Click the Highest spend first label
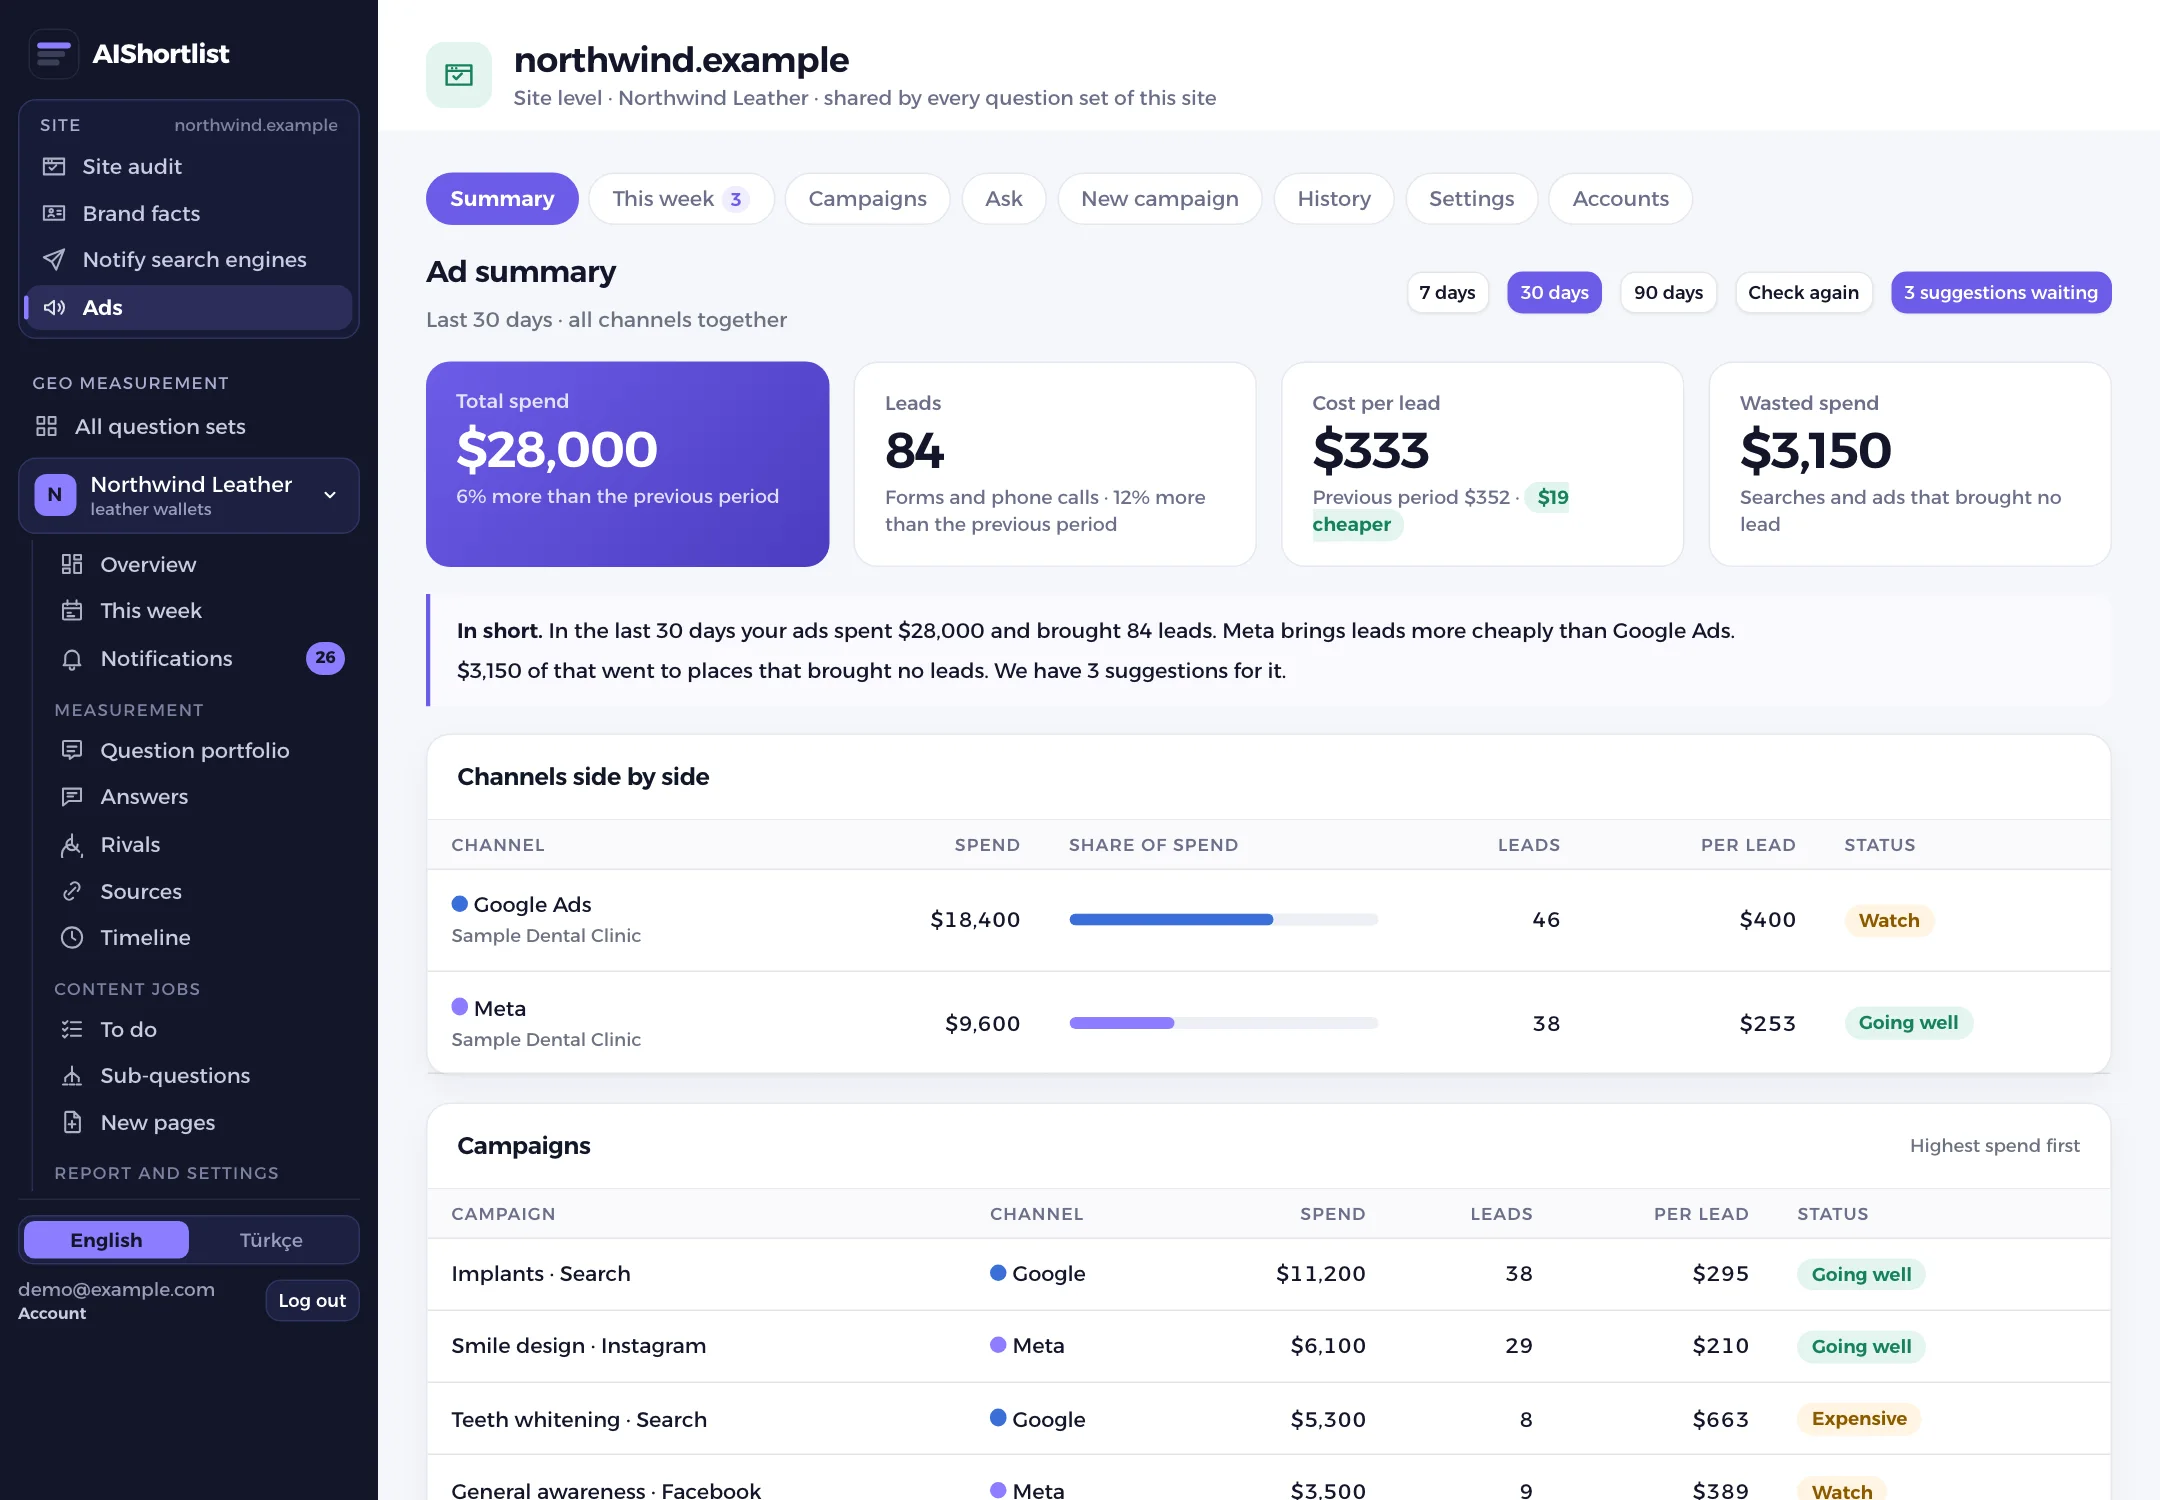This screenshot has height=1500, width=2160. click(x=1994, y=1145)
